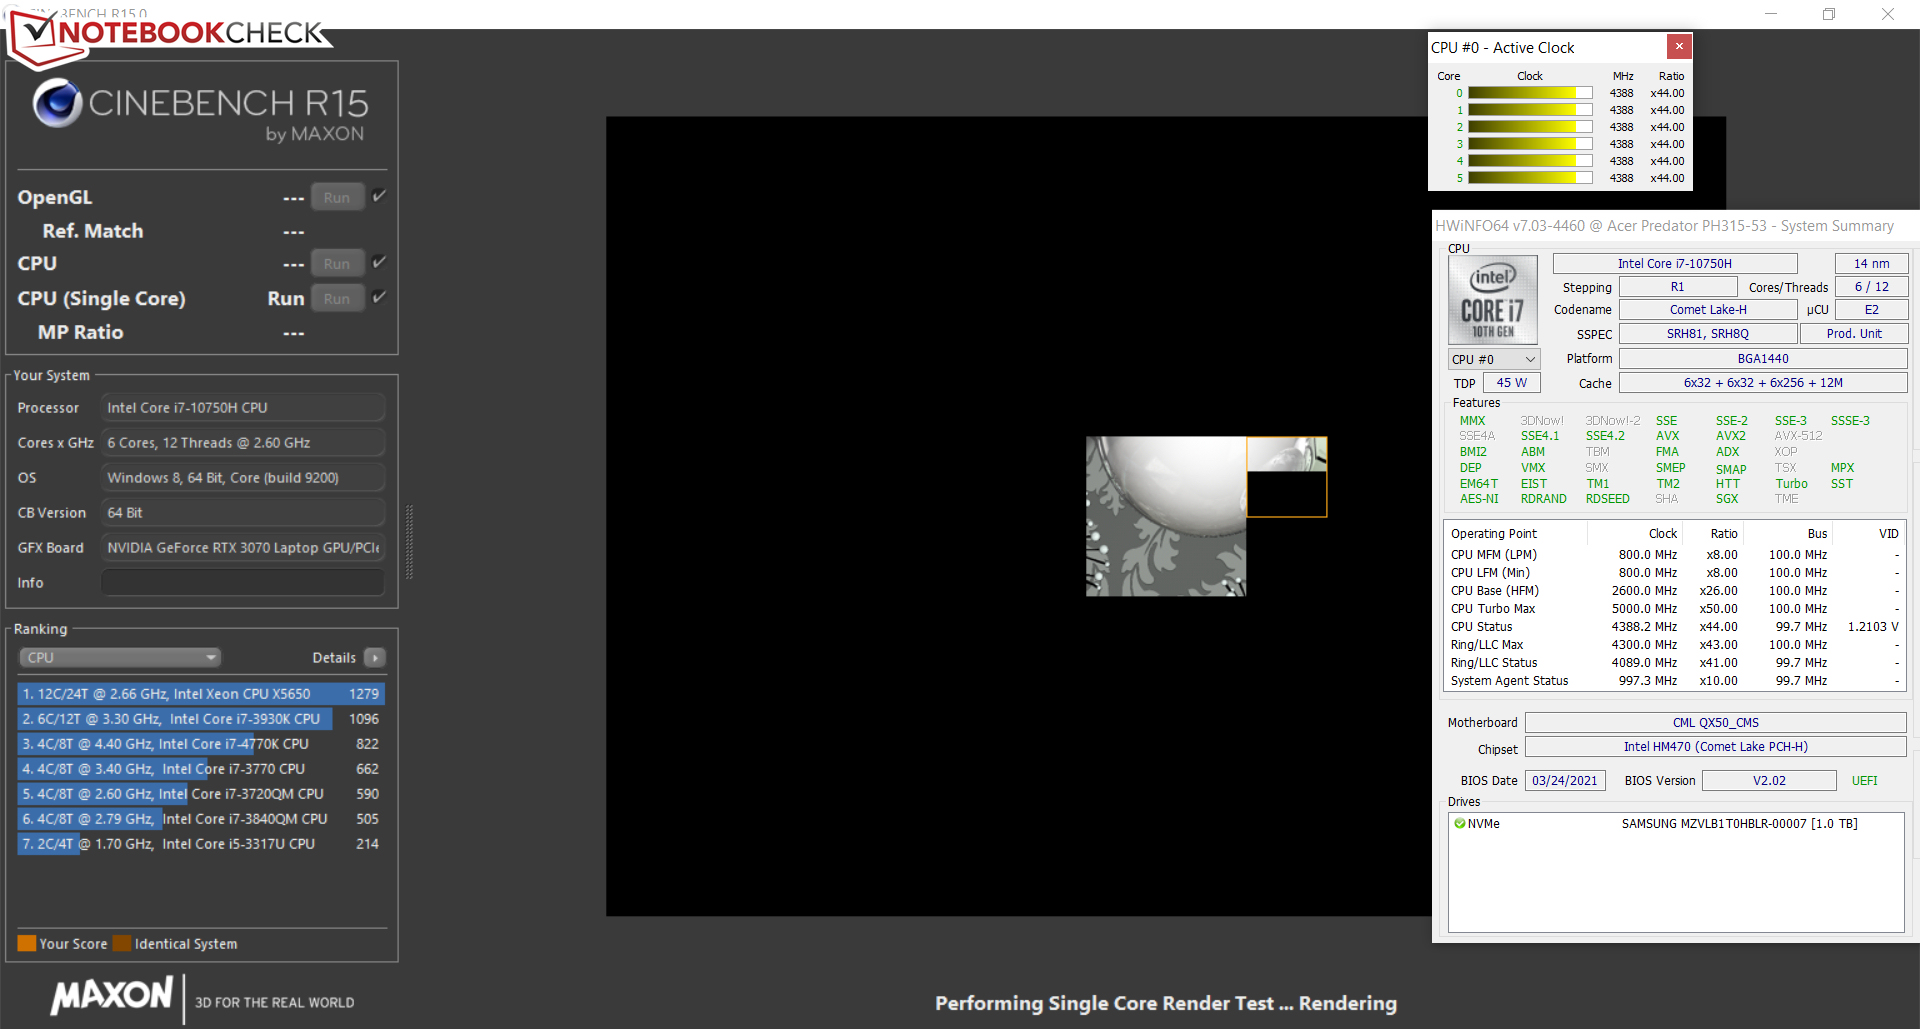Click the NVMe drive status green icon

(1460, 824)
